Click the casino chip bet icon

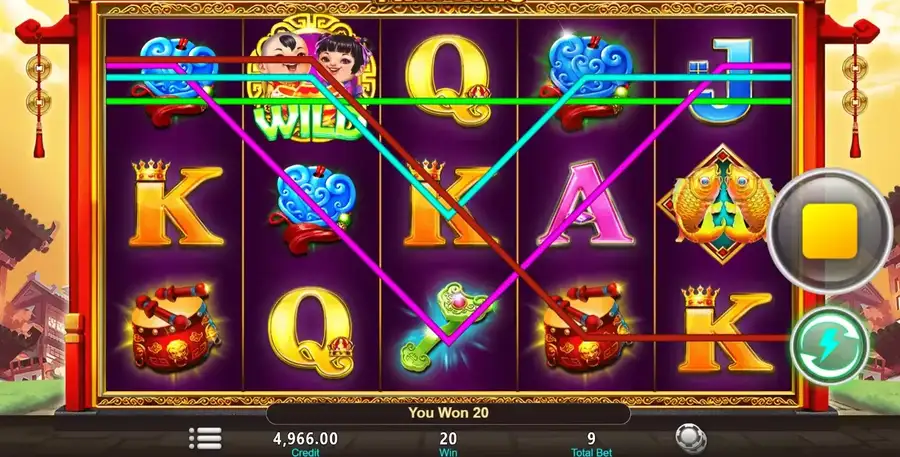pyautogui.click(x=691, y=439)
